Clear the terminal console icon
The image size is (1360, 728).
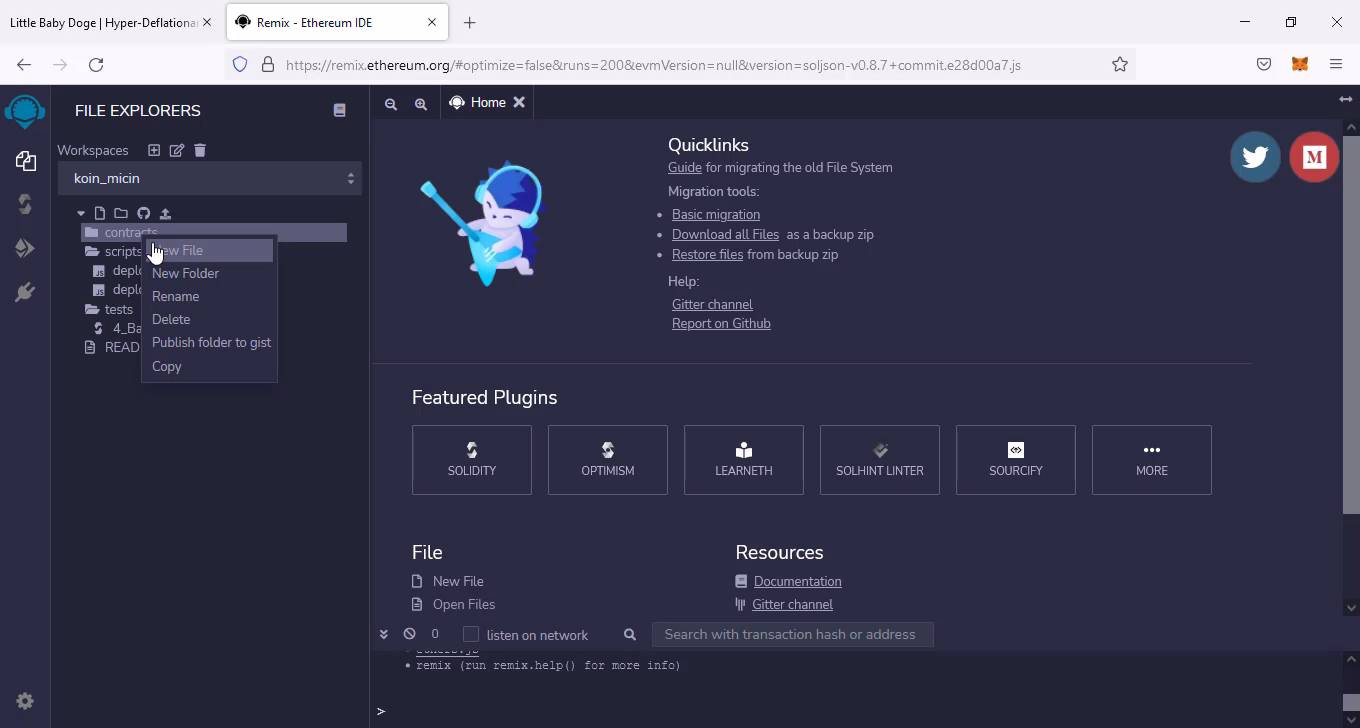point(409,634)
